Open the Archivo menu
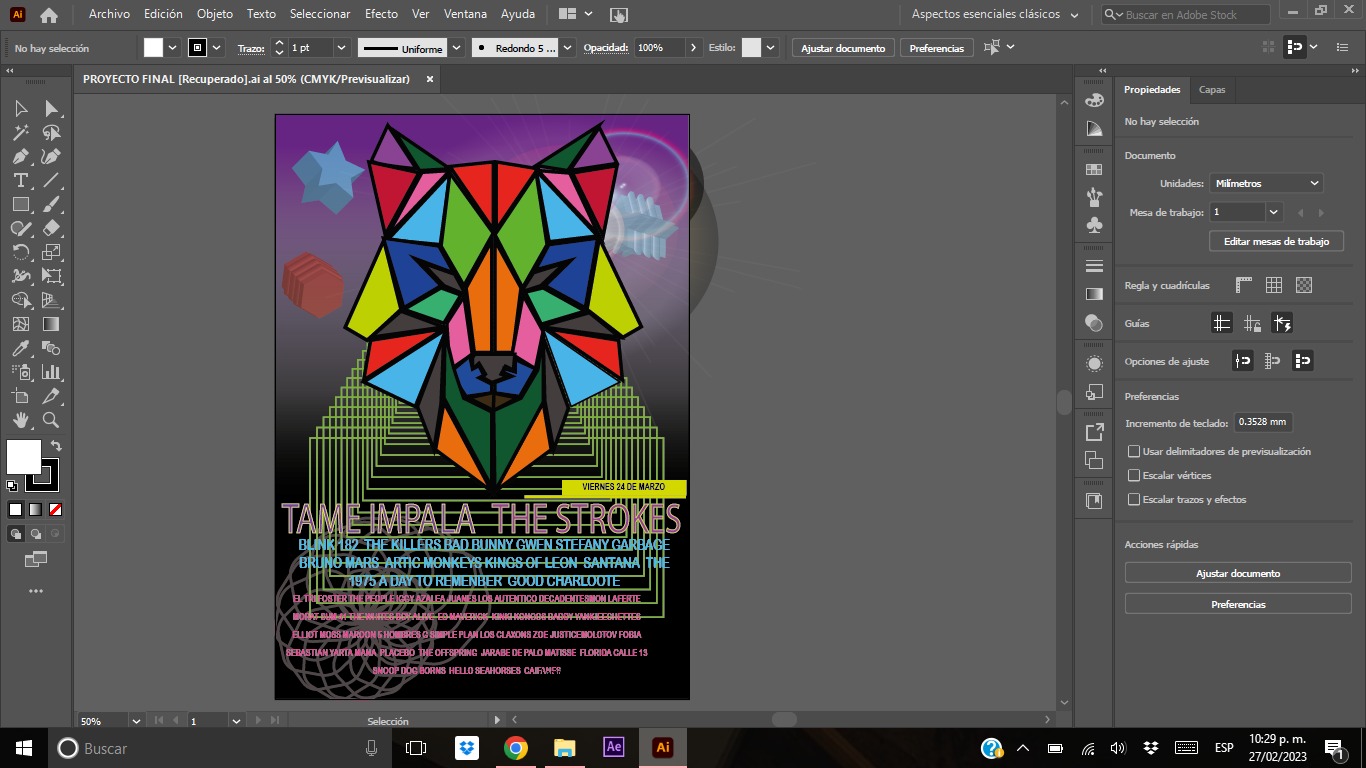The image size is (1366, 768). (109, 14)
